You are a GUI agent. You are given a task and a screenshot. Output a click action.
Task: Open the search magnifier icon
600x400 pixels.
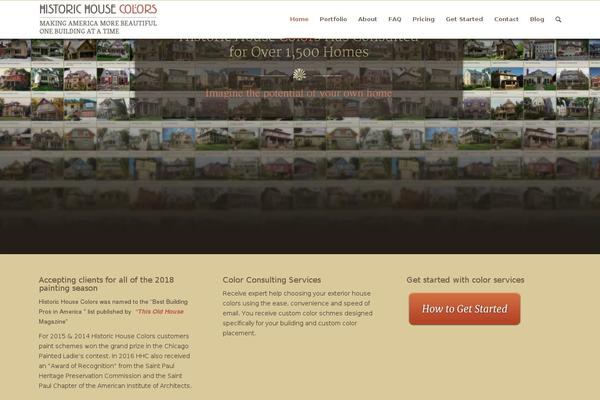pos(558,19)
